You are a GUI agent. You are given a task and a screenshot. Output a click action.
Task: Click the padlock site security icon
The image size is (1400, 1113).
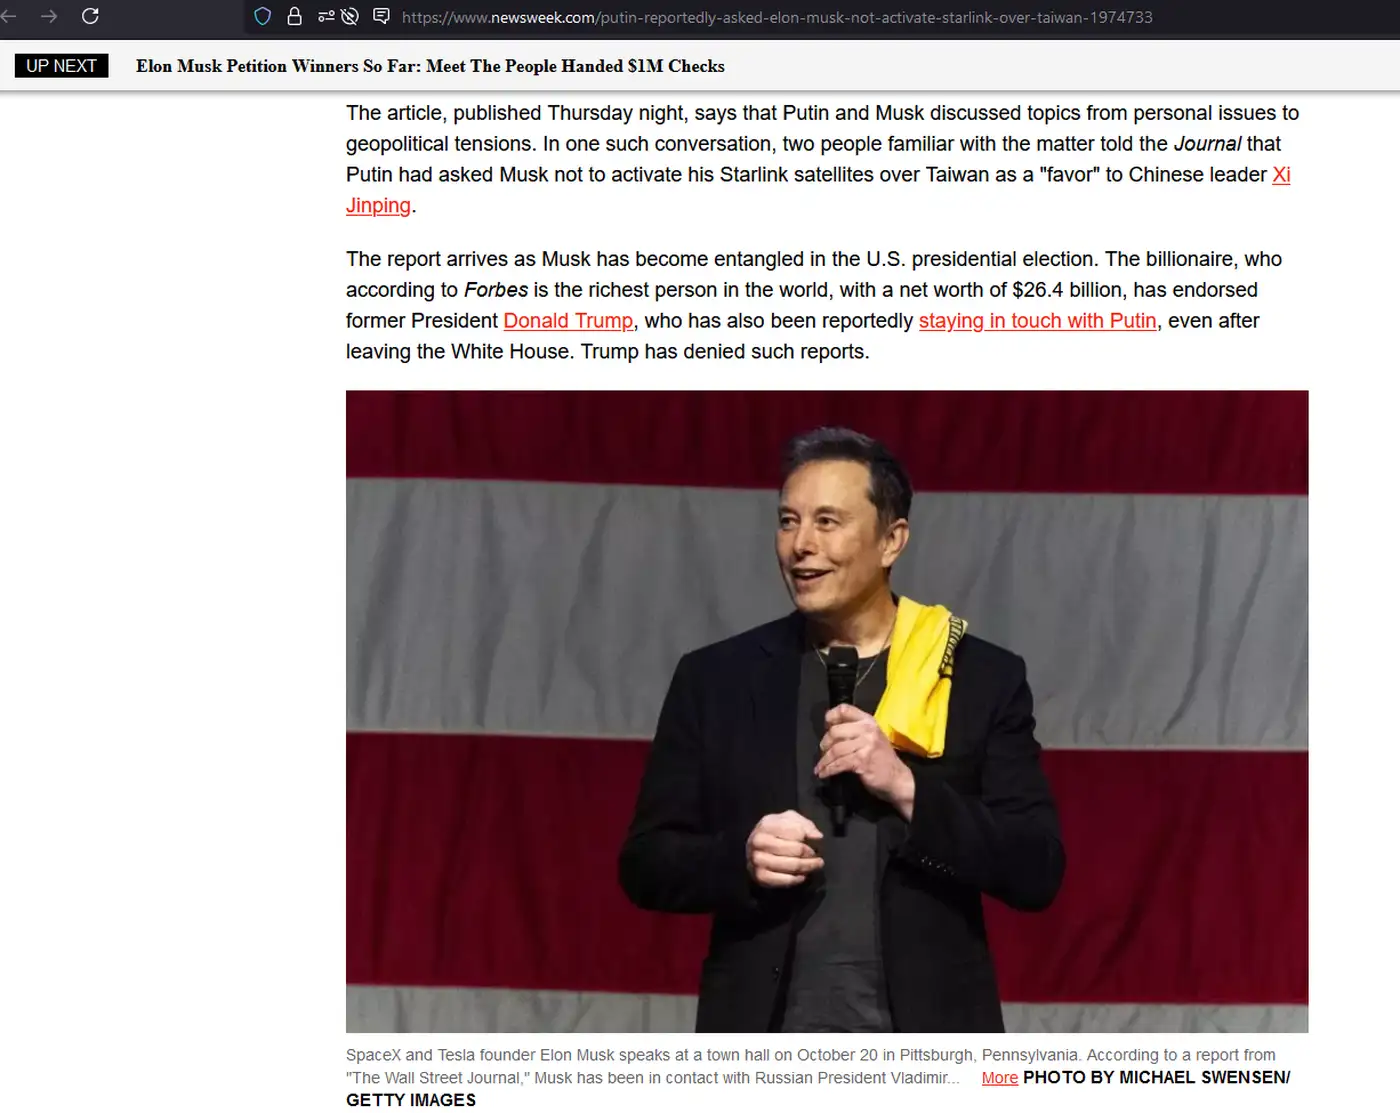tap(294, 16)
